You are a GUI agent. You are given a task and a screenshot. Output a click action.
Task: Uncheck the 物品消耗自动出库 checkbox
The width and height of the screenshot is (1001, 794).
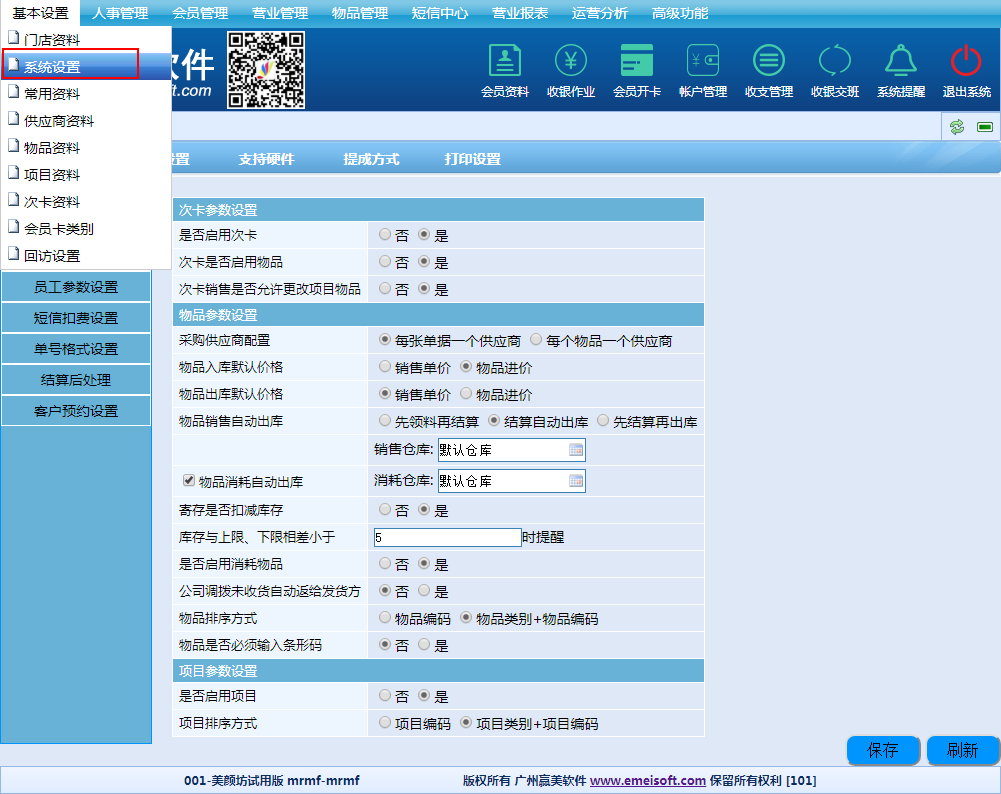pos(188,481)
